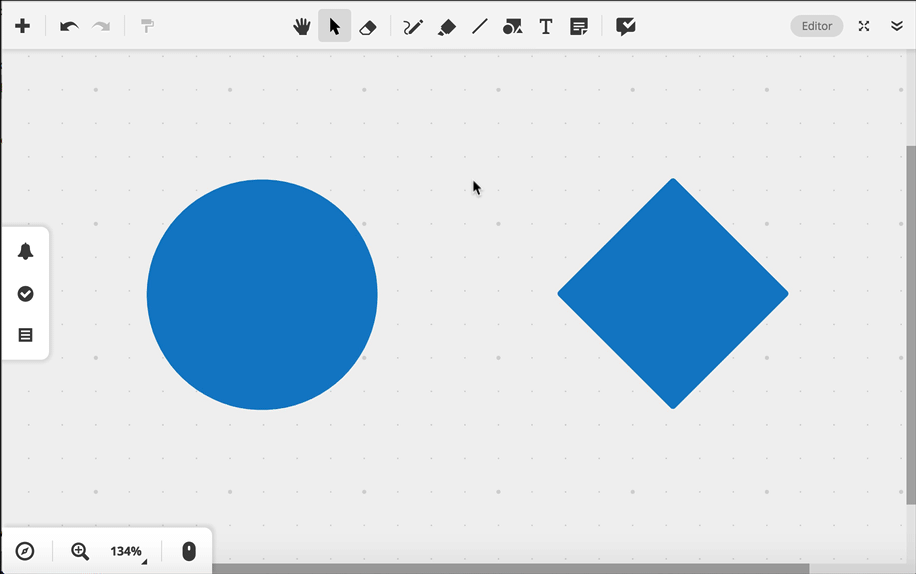Open the compass navigation icon

click(x=25, y=551)
